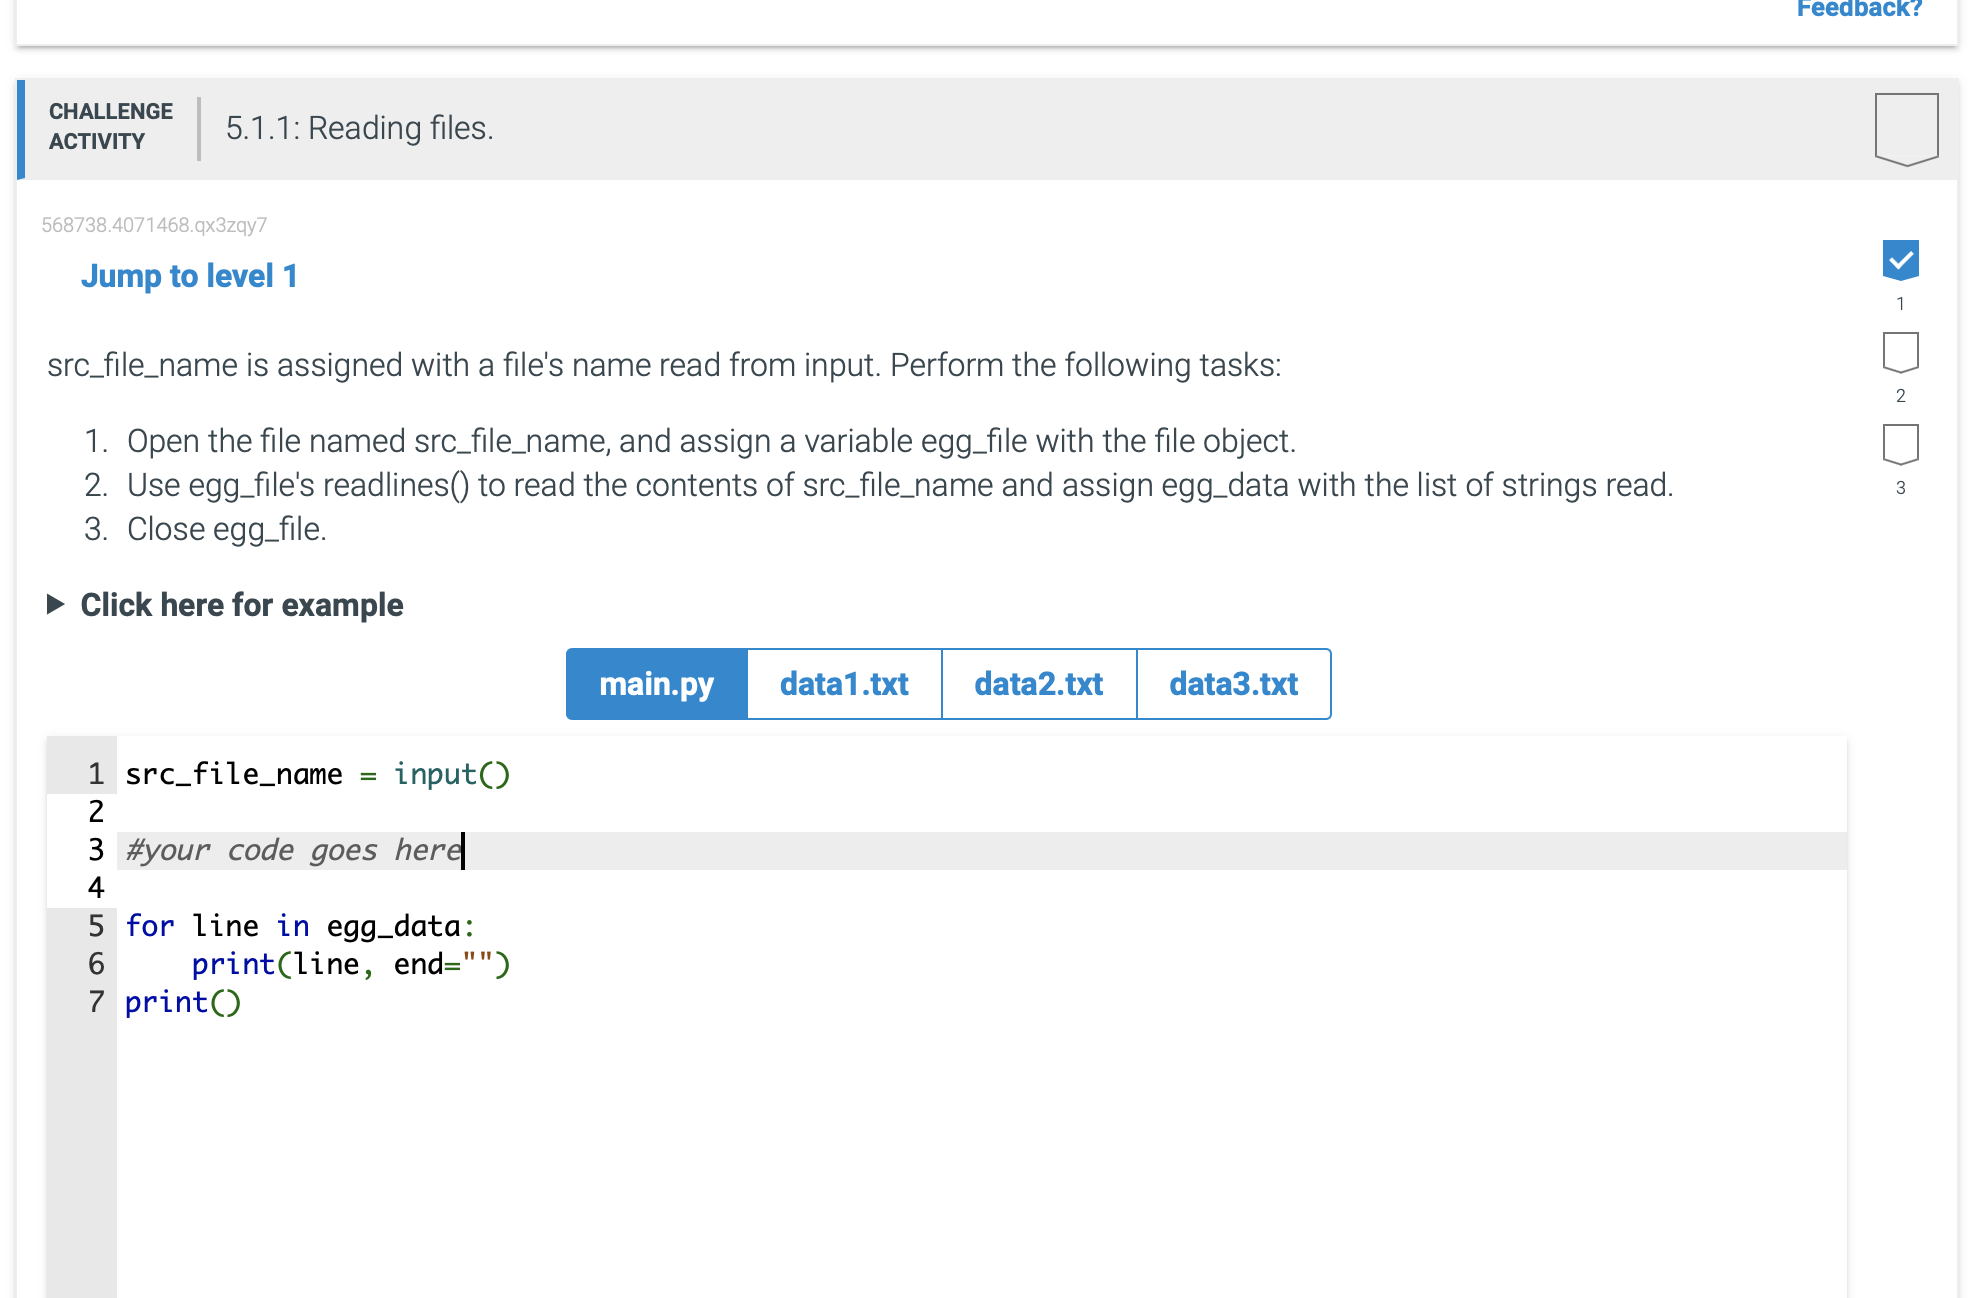
Task: Open the data3.txt tab
Action: 1233,684
